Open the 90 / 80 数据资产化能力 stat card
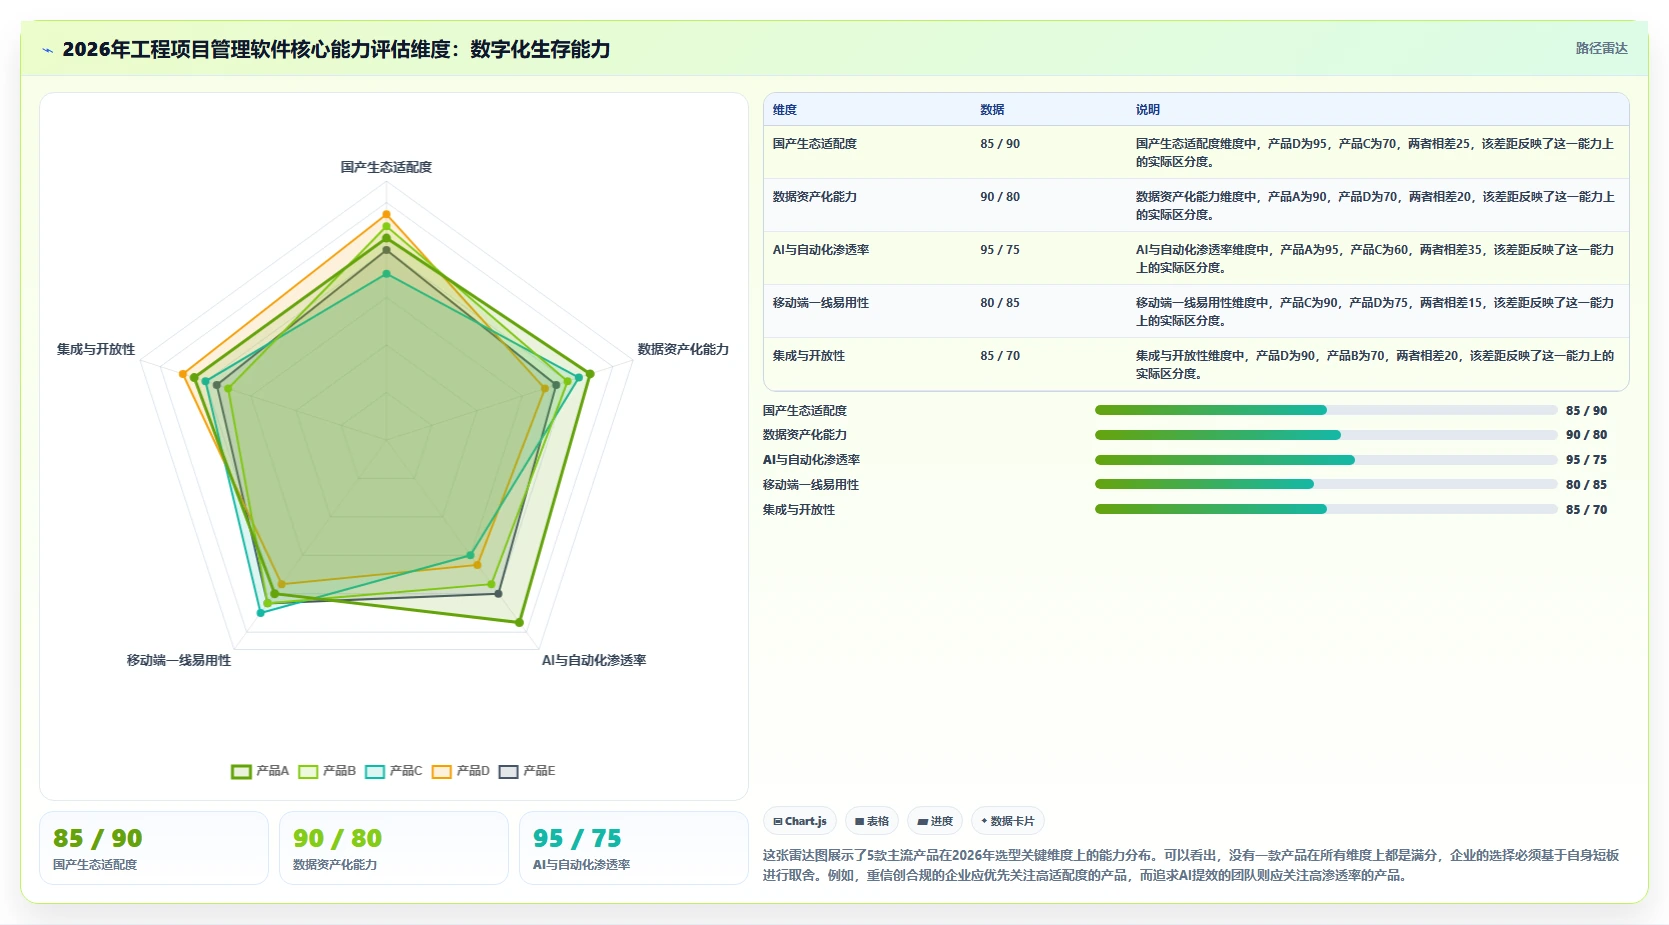Image resolution: width=1669 pixels, height=925 pixels. [394, 848]
